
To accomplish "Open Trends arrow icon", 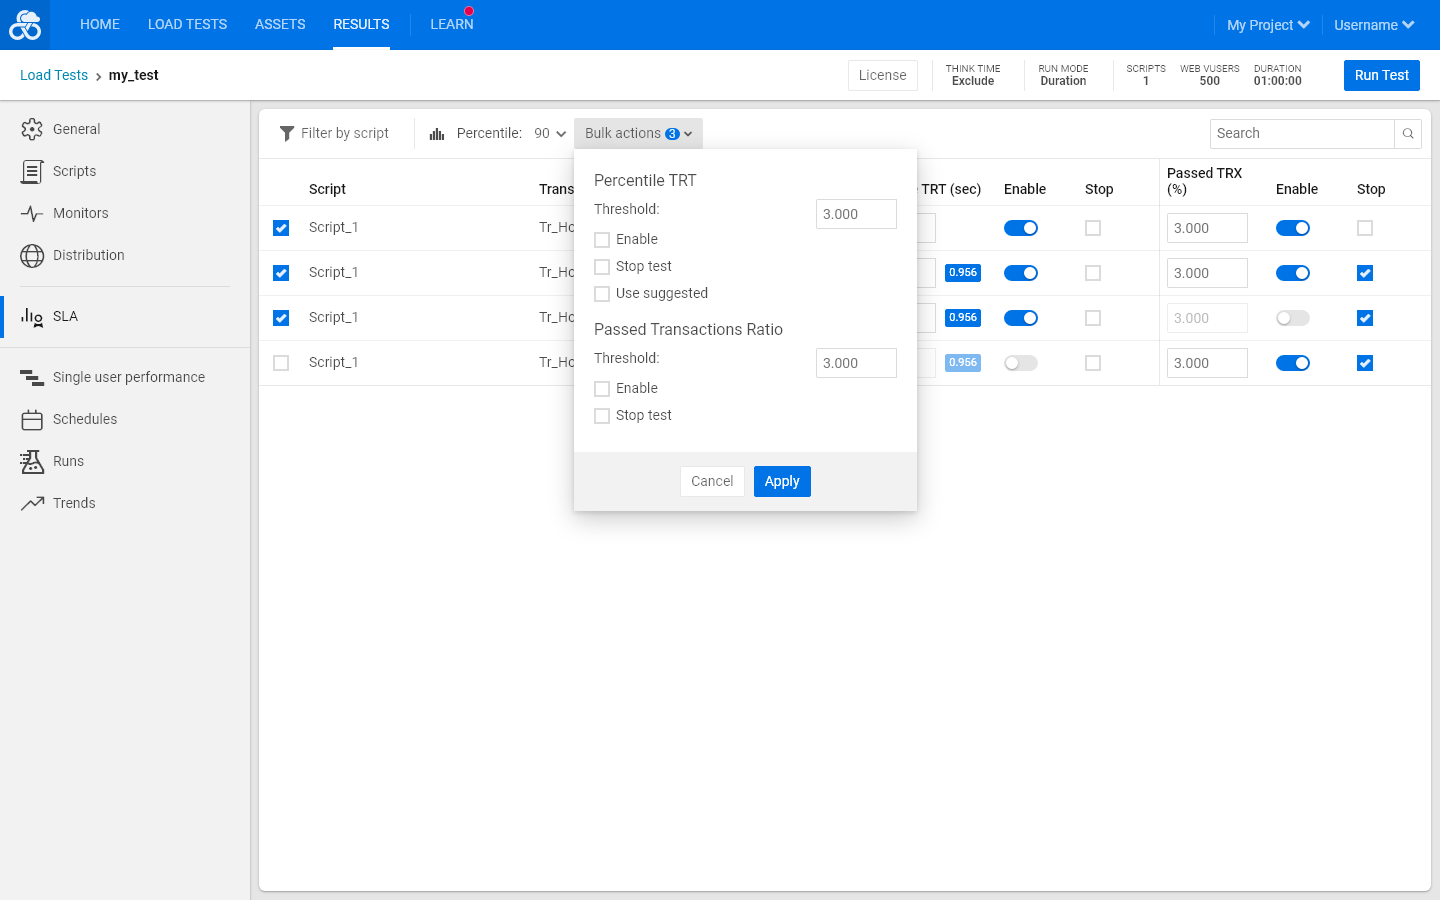I will coord(32,503).
